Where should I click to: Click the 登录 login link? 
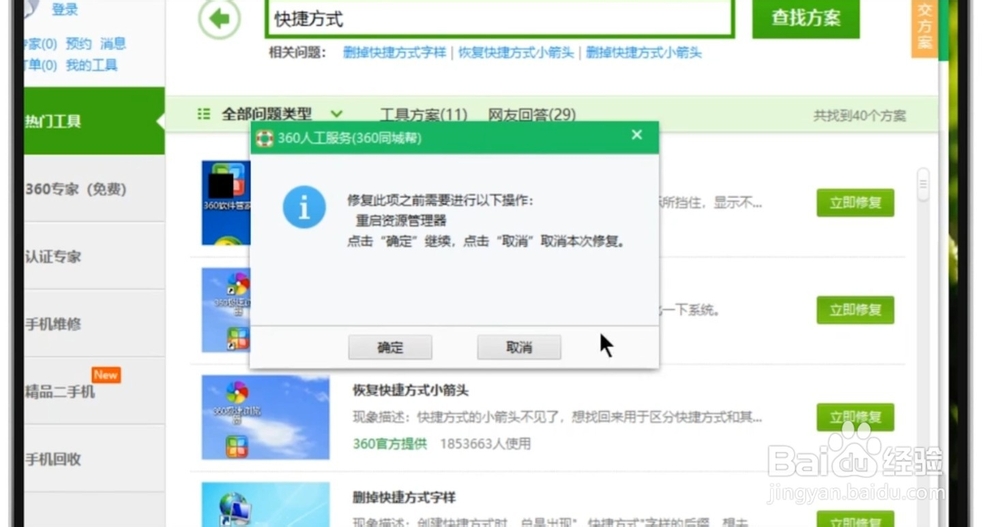[64, 10]
